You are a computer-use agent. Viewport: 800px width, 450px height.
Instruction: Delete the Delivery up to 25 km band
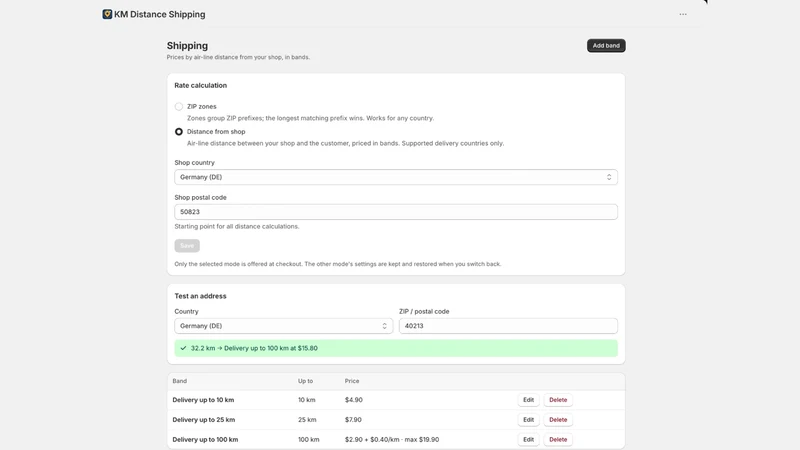pyautogui.click(x=558, y=420)
